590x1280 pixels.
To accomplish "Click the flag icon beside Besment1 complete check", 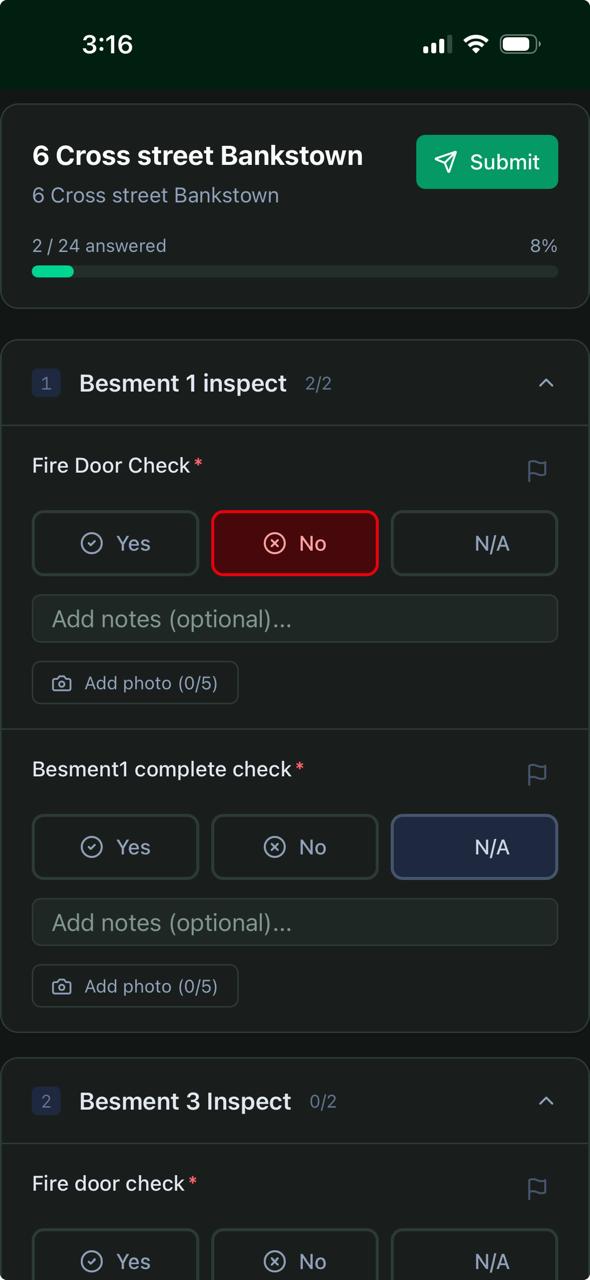I will 537,774.
